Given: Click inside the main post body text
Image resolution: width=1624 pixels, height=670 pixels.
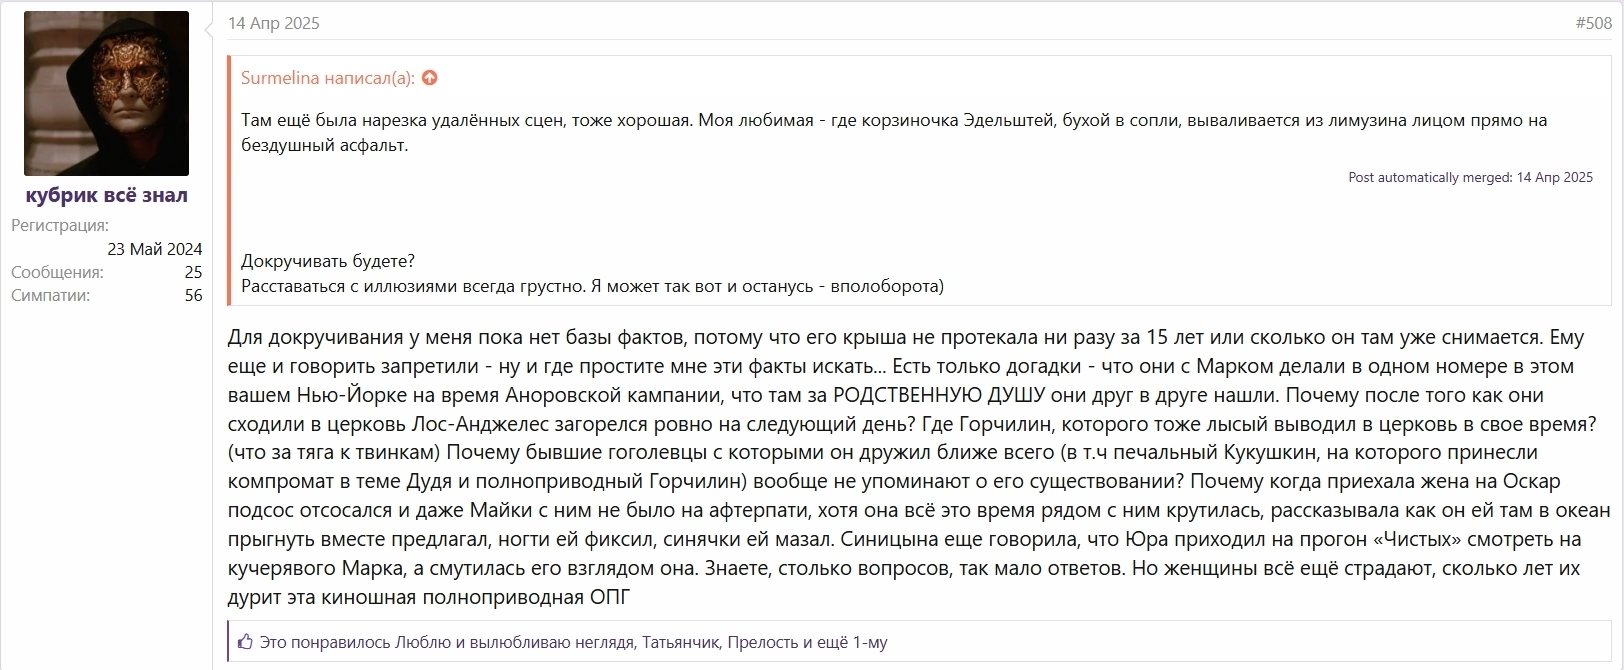Looking at the screenshot, I should [918, 467].
